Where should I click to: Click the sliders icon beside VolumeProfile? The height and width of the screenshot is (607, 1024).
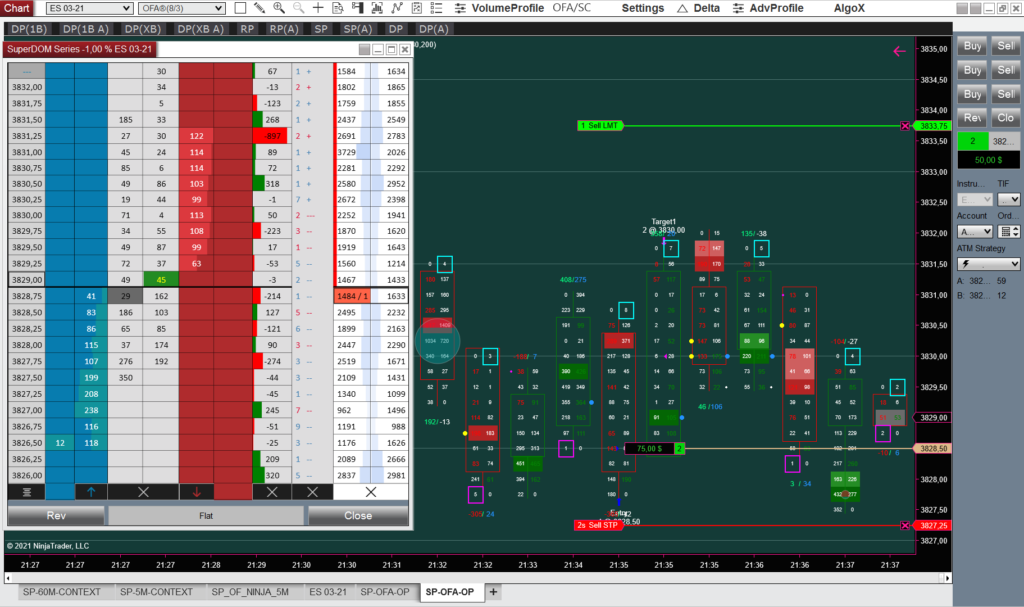tap(460, 8)
